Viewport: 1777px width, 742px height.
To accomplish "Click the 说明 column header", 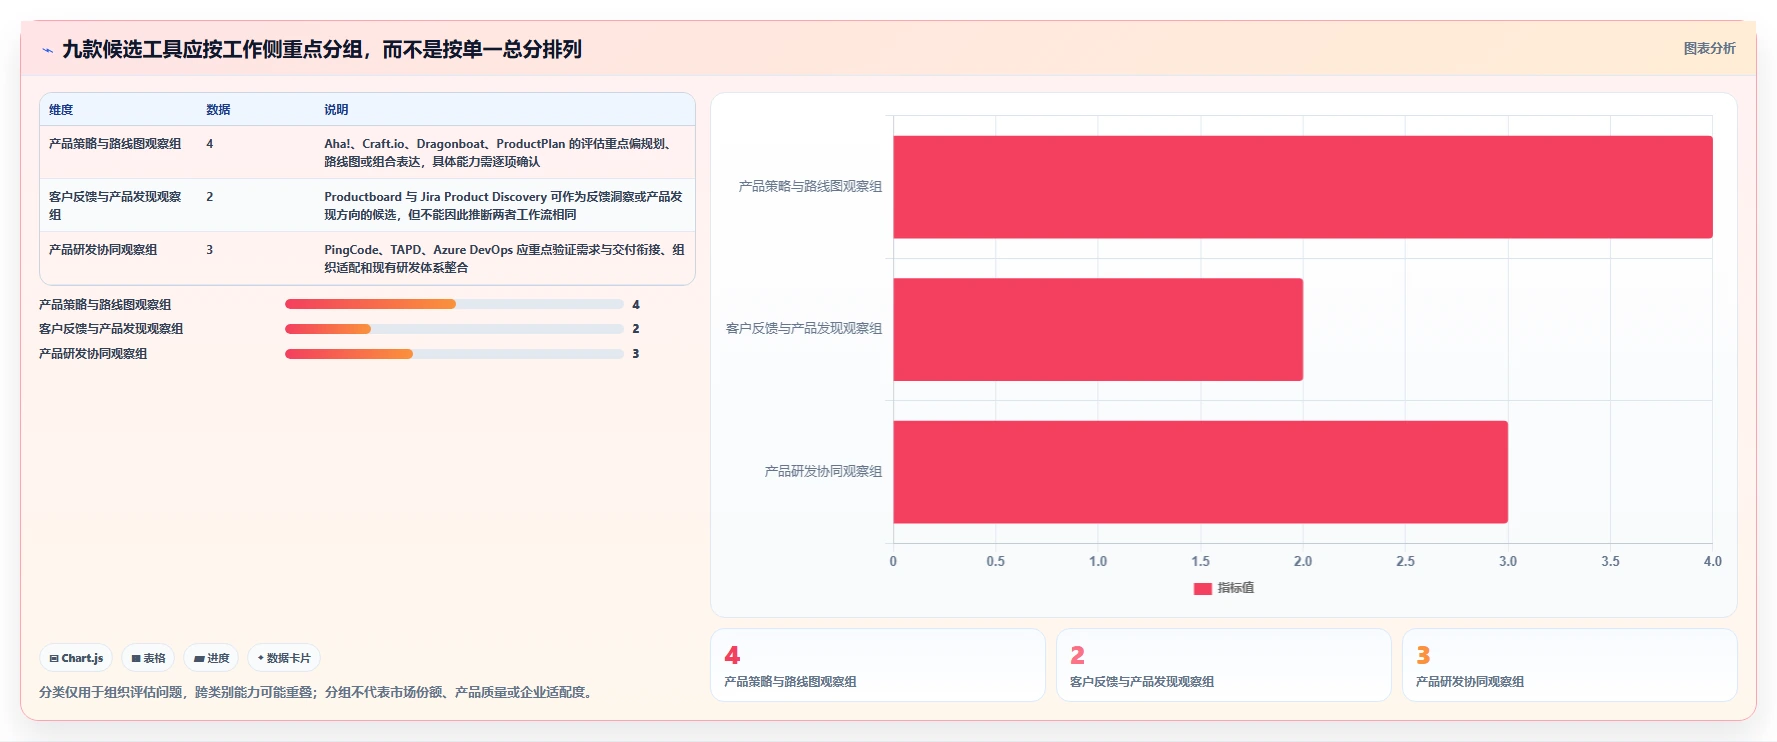I will [x=336, y=110].
